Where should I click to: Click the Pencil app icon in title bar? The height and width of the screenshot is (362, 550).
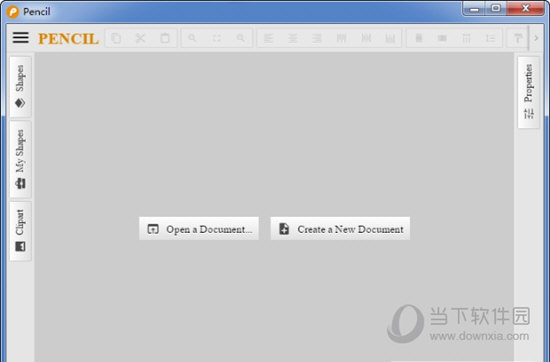(13, 12)
